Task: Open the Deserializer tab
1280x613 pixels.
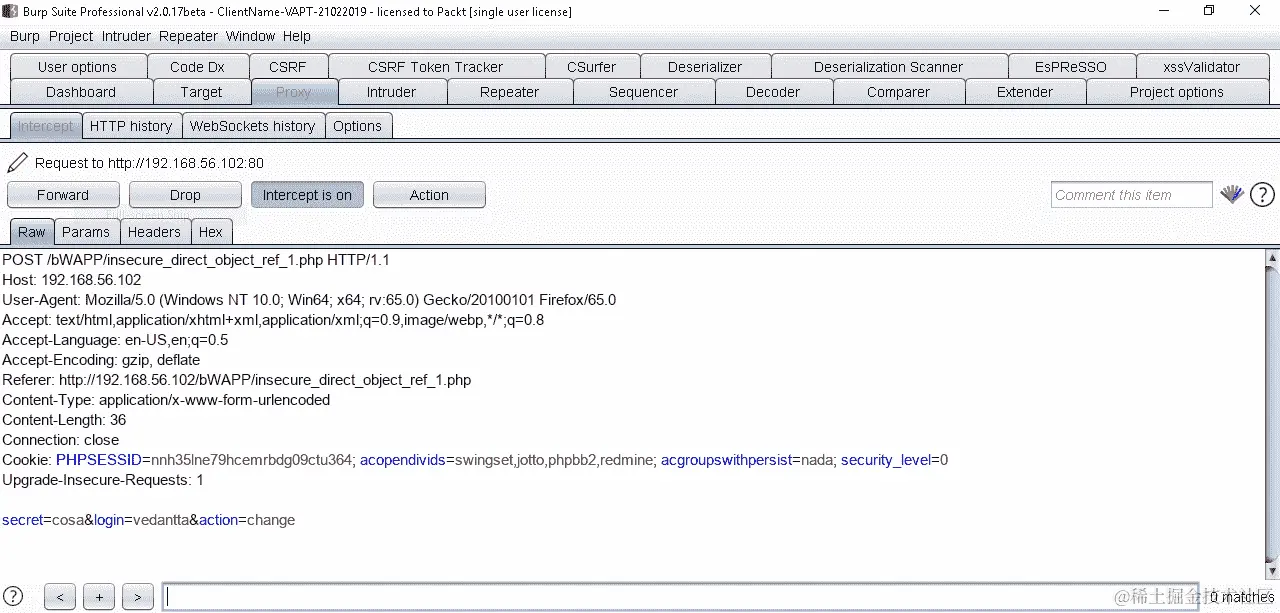Action: (x=705, y=67)
